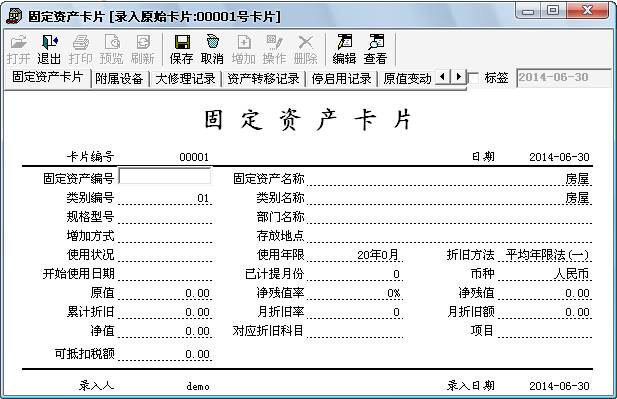Click the 项目 field
The width and height of the screenshot is (617, 399).
click(545, 331)
